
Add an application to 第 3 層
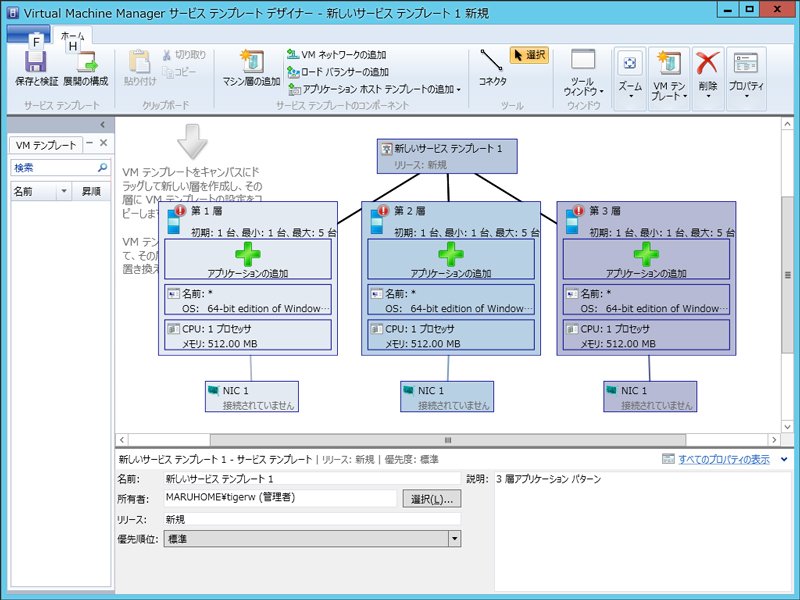click(646, 260)
